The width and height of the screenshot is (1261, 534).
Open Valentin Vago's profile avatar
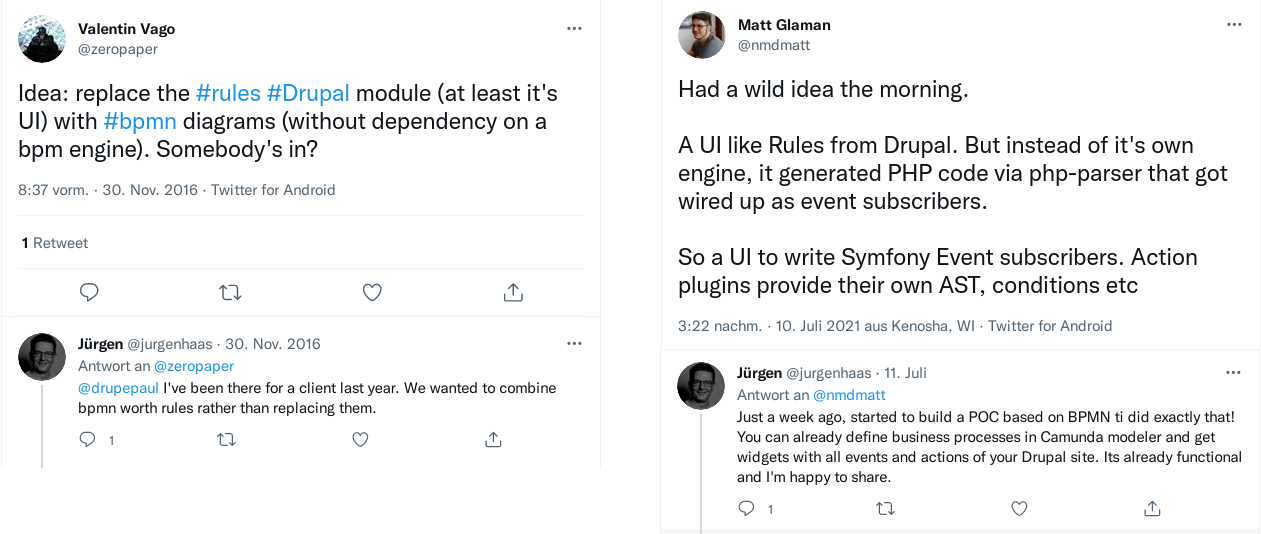(x=43, y=39)
